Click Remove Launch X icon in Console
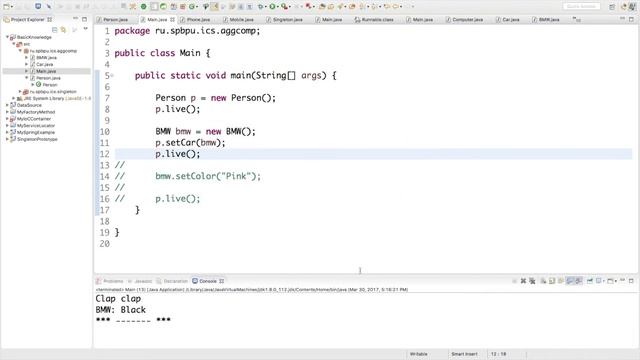The height and width of the screenshot is (360, 640). tap(523, 281)
